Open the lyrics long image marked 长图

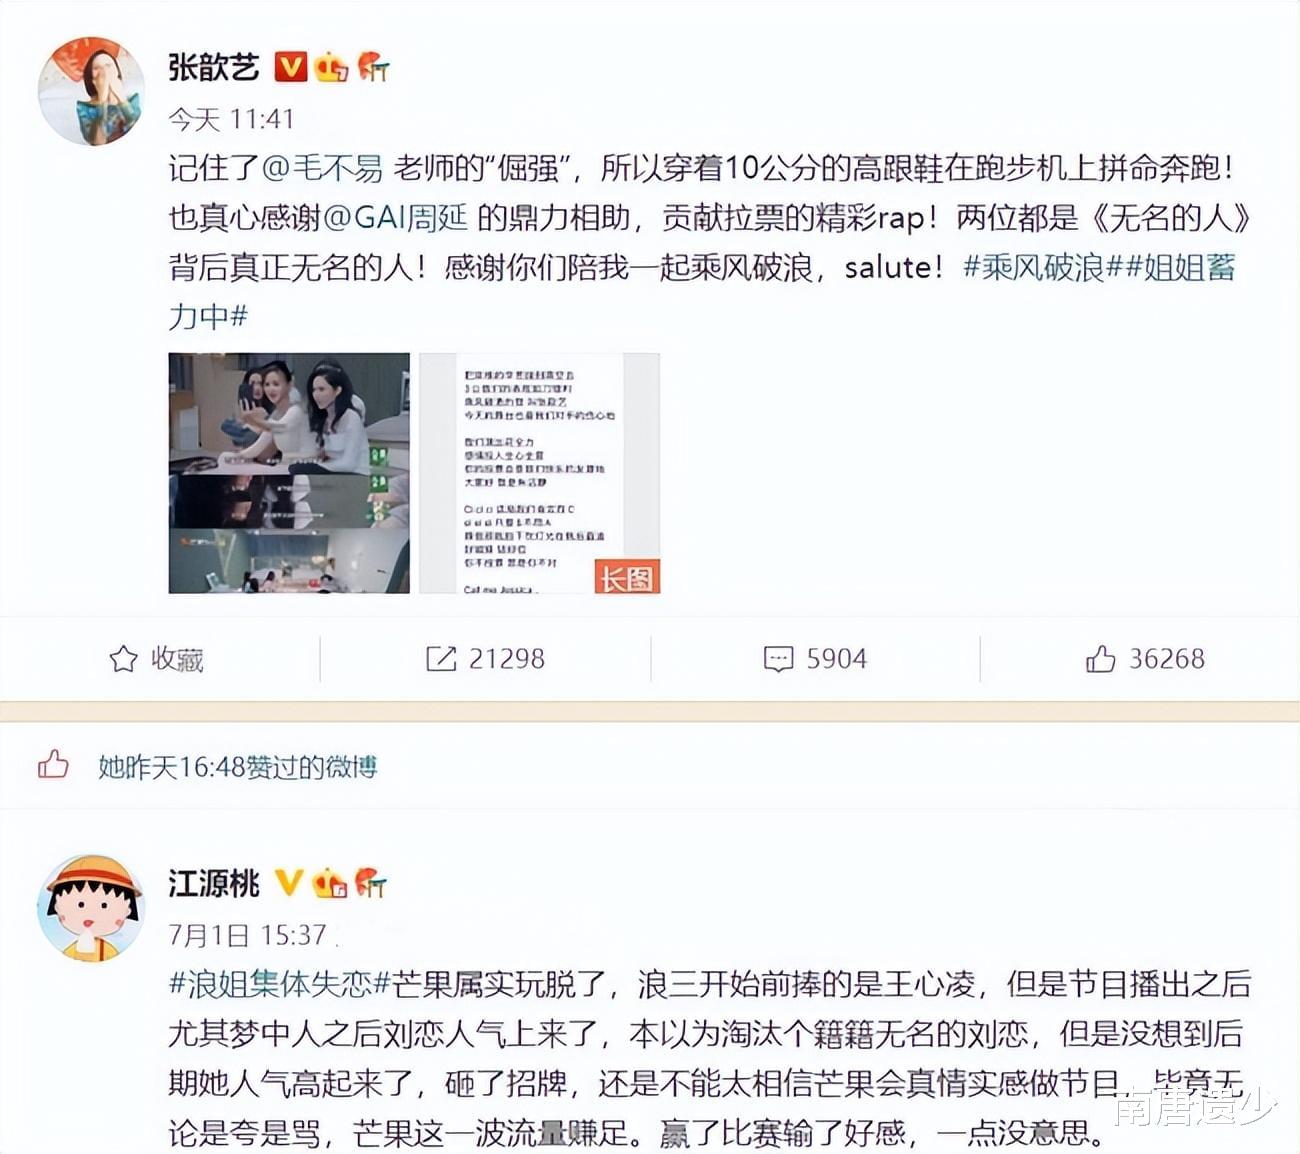[x=539, y=473]
